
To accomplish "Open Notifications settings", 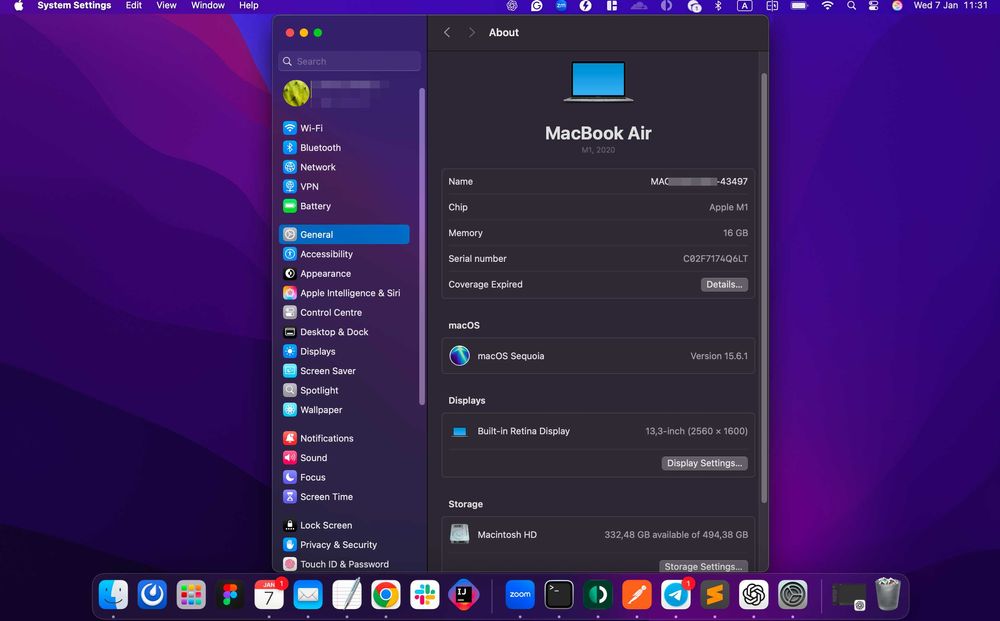I will pyautogui.click(x=344, y=439).
